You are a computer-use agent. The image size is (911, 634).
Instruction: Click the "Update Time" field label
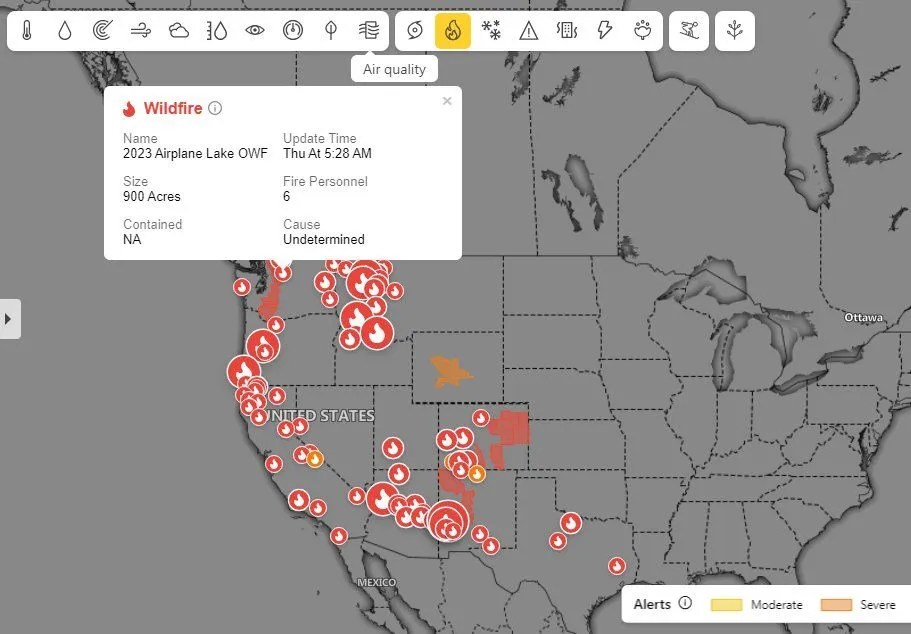320,138
